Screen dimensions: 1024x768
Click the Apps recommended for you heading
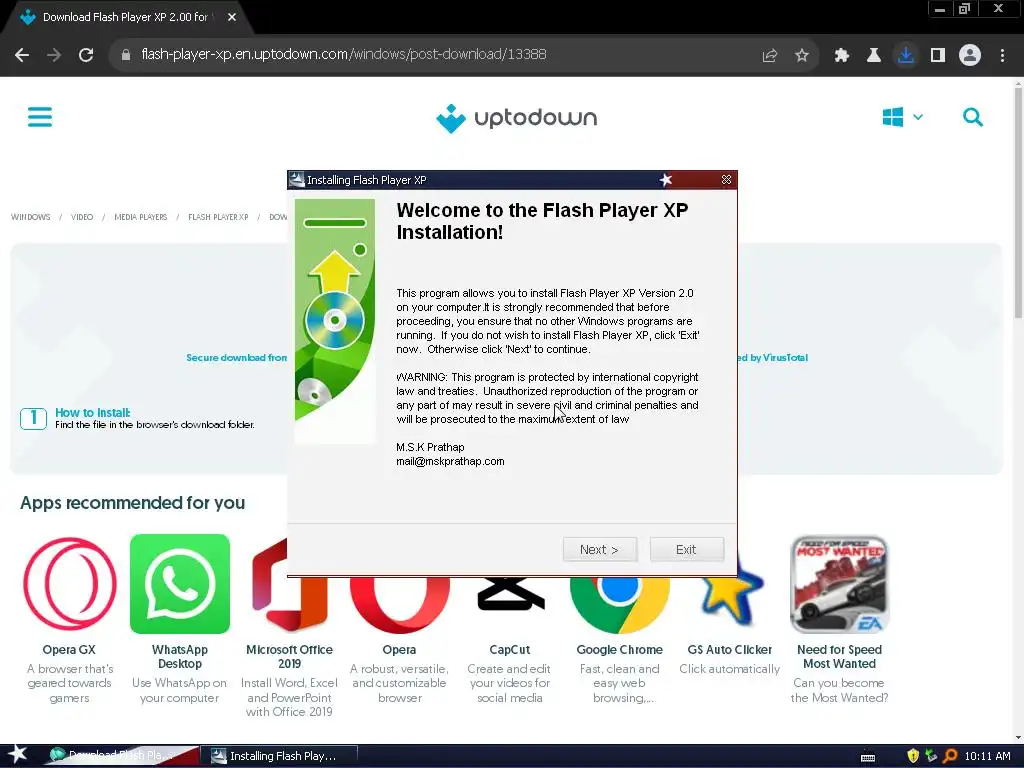coord(133,503)
